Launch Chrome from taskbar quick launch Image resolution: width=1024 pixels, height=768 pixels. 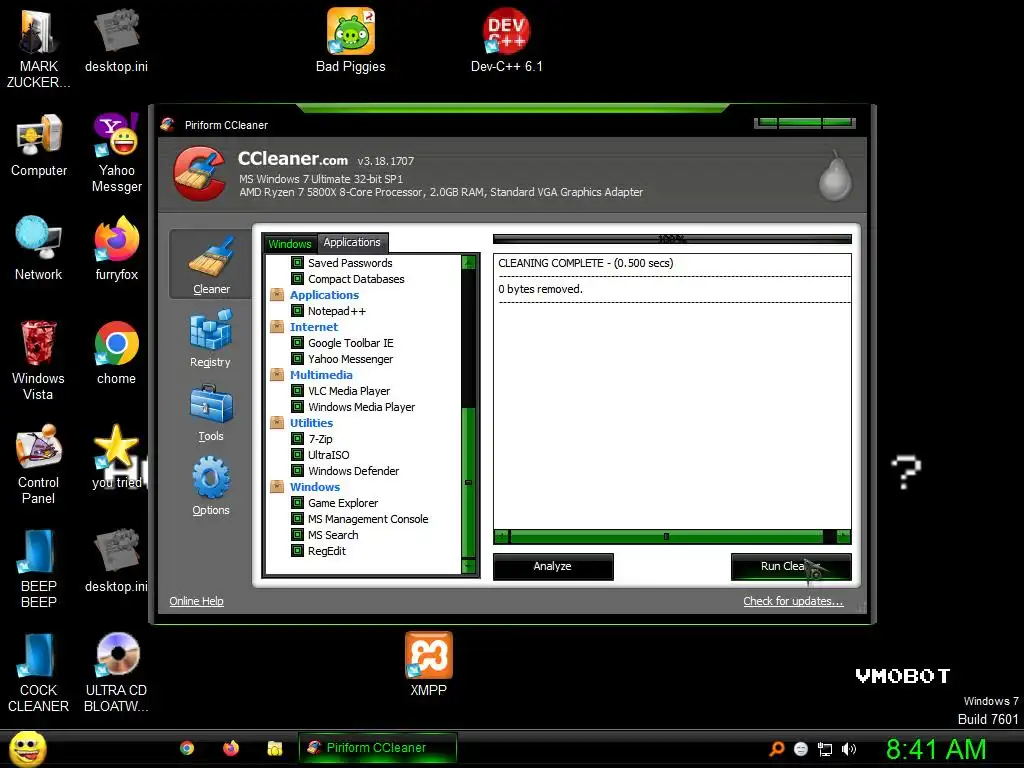coord(187,748)
